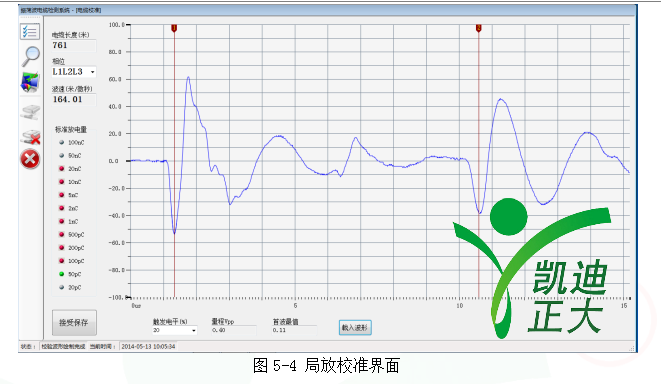The image size is (672, 384).
Task: Select the magnifying glass zoom tool
Action: [x=31, y=56]
